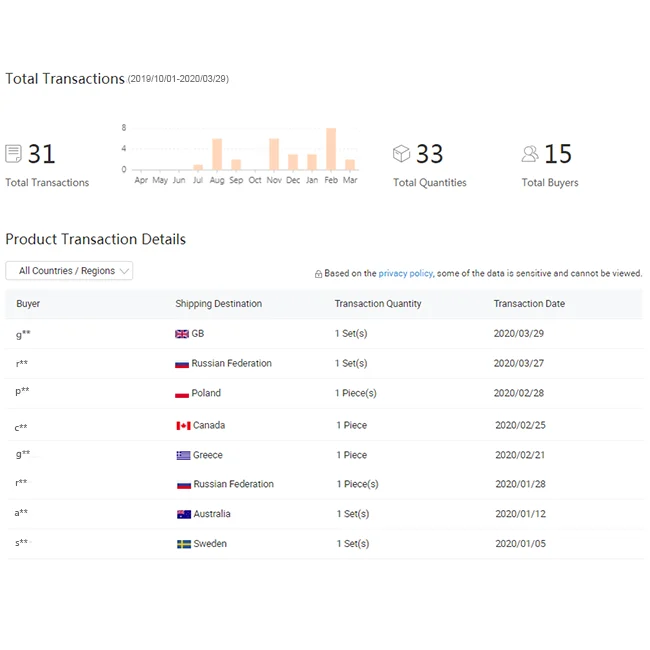
Task: Click quantity 1 Piece in Canada row
Action: point(352,425)
